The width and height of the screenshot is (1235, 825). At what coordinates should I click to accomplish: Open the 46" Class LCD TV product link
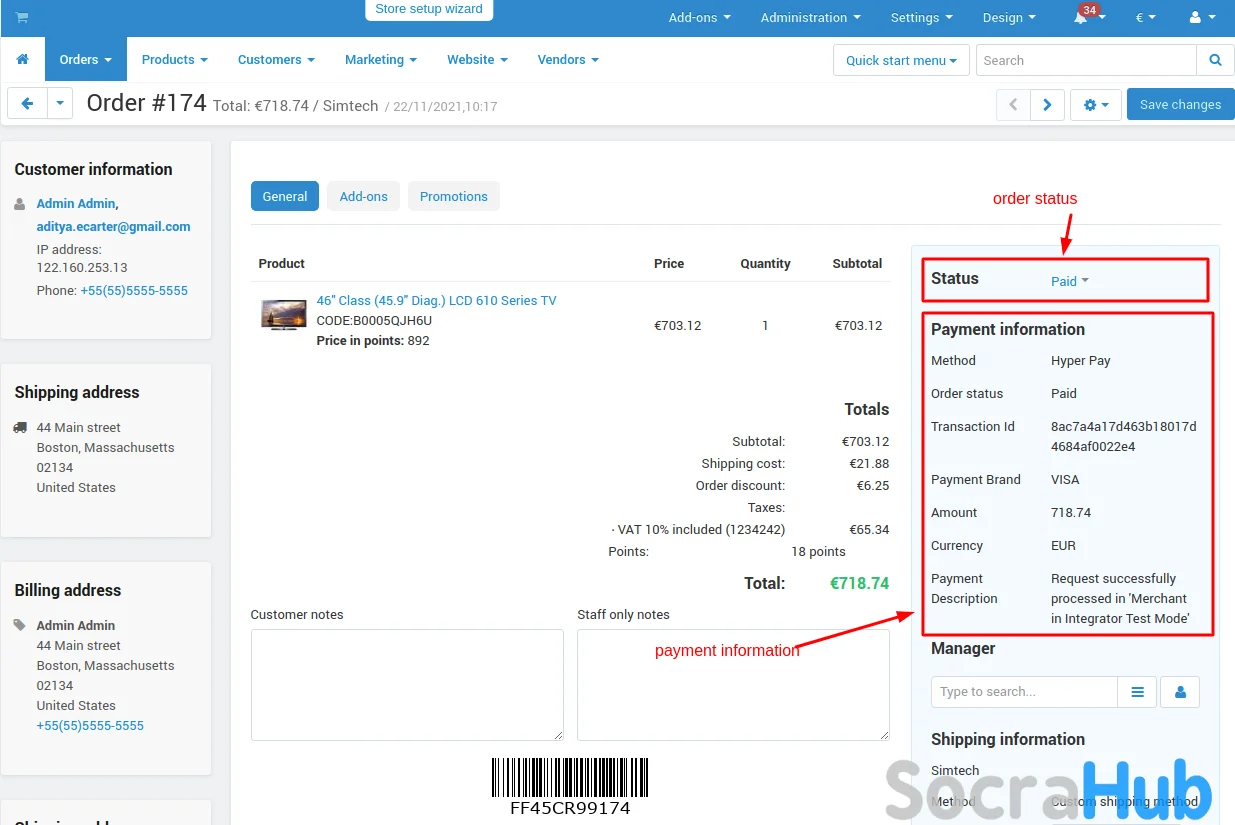(x=436, y=301)
